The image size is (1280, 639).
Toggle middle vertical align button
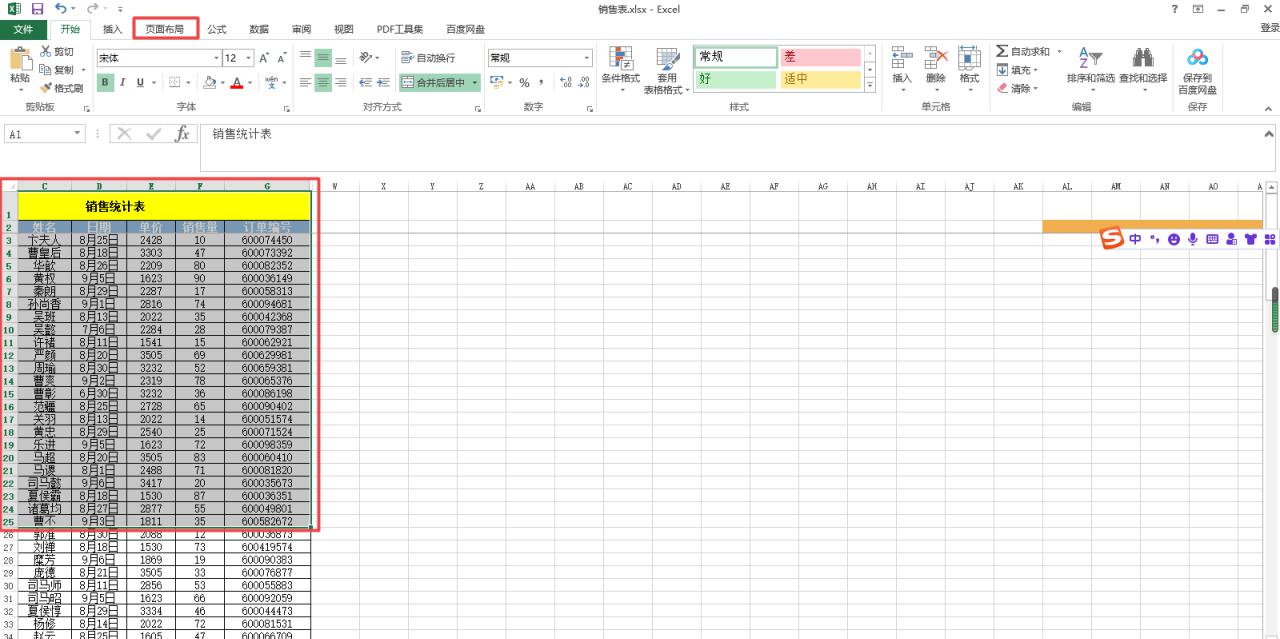[x=323, y=58]
